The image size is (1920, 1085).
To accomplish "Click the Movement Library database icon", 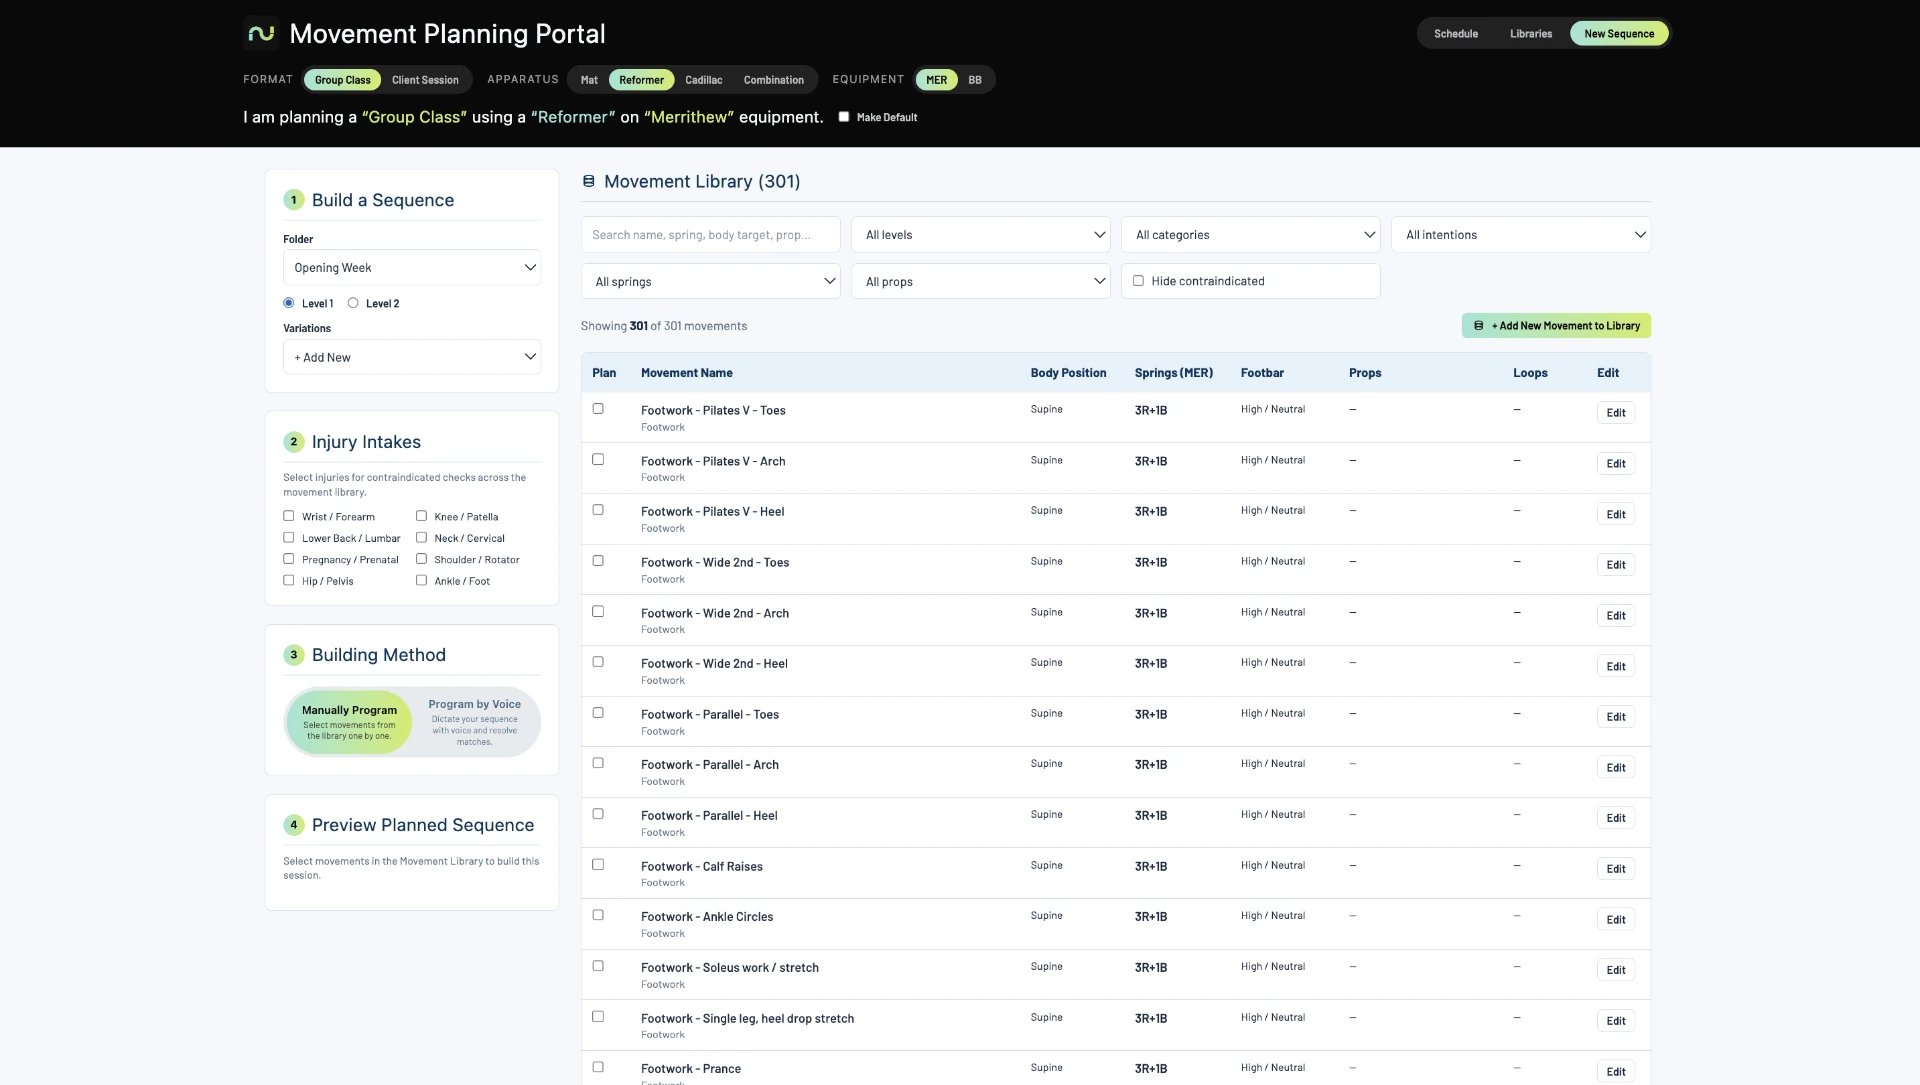I will coord(589,182).
